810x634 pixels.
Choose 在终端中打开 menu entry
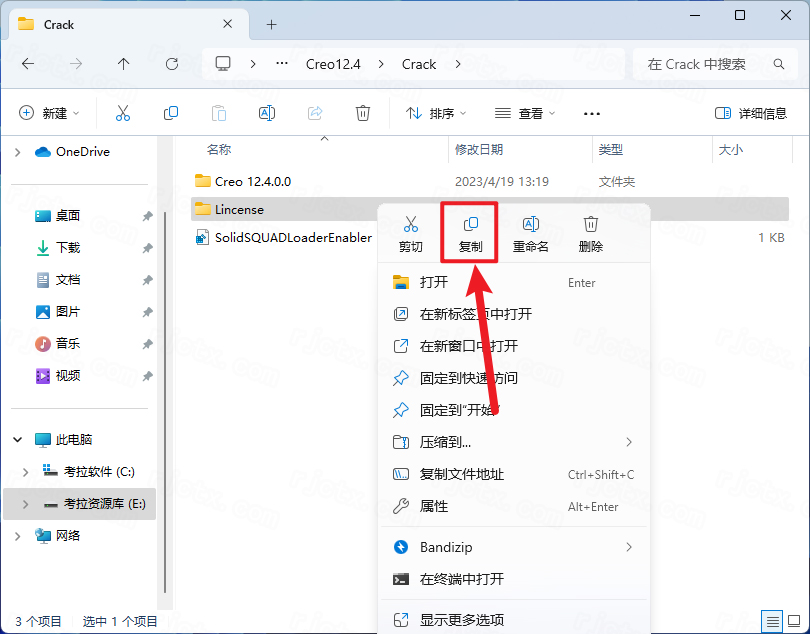515,579
